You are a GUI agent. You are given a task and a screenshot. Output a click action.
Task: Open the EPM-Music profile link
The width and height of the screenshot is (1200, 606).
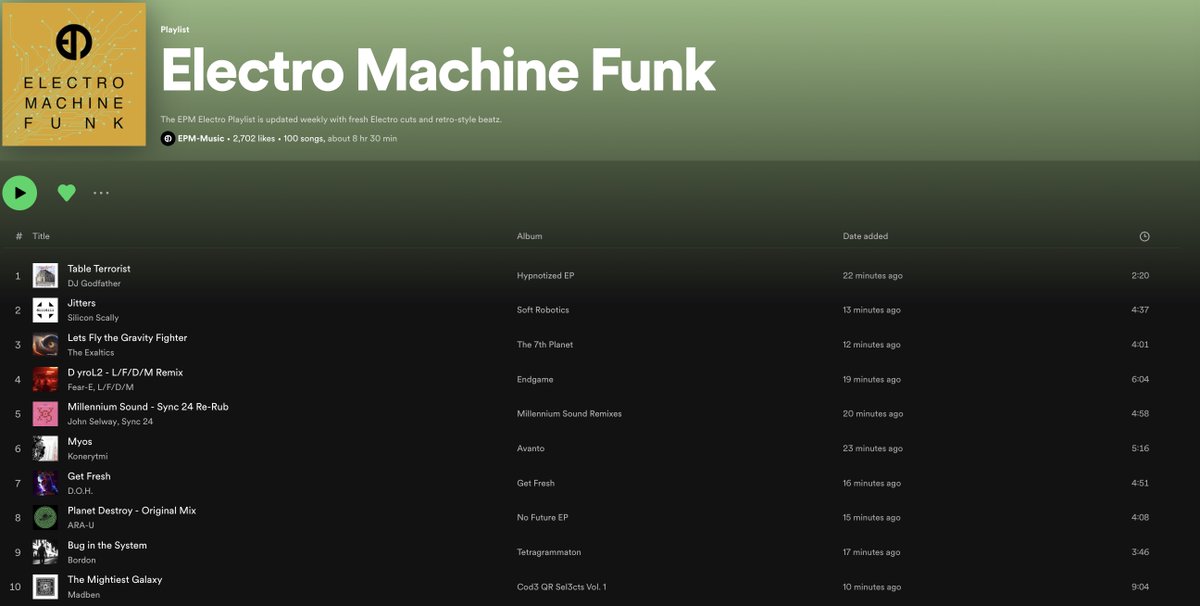tap(201, 138)
